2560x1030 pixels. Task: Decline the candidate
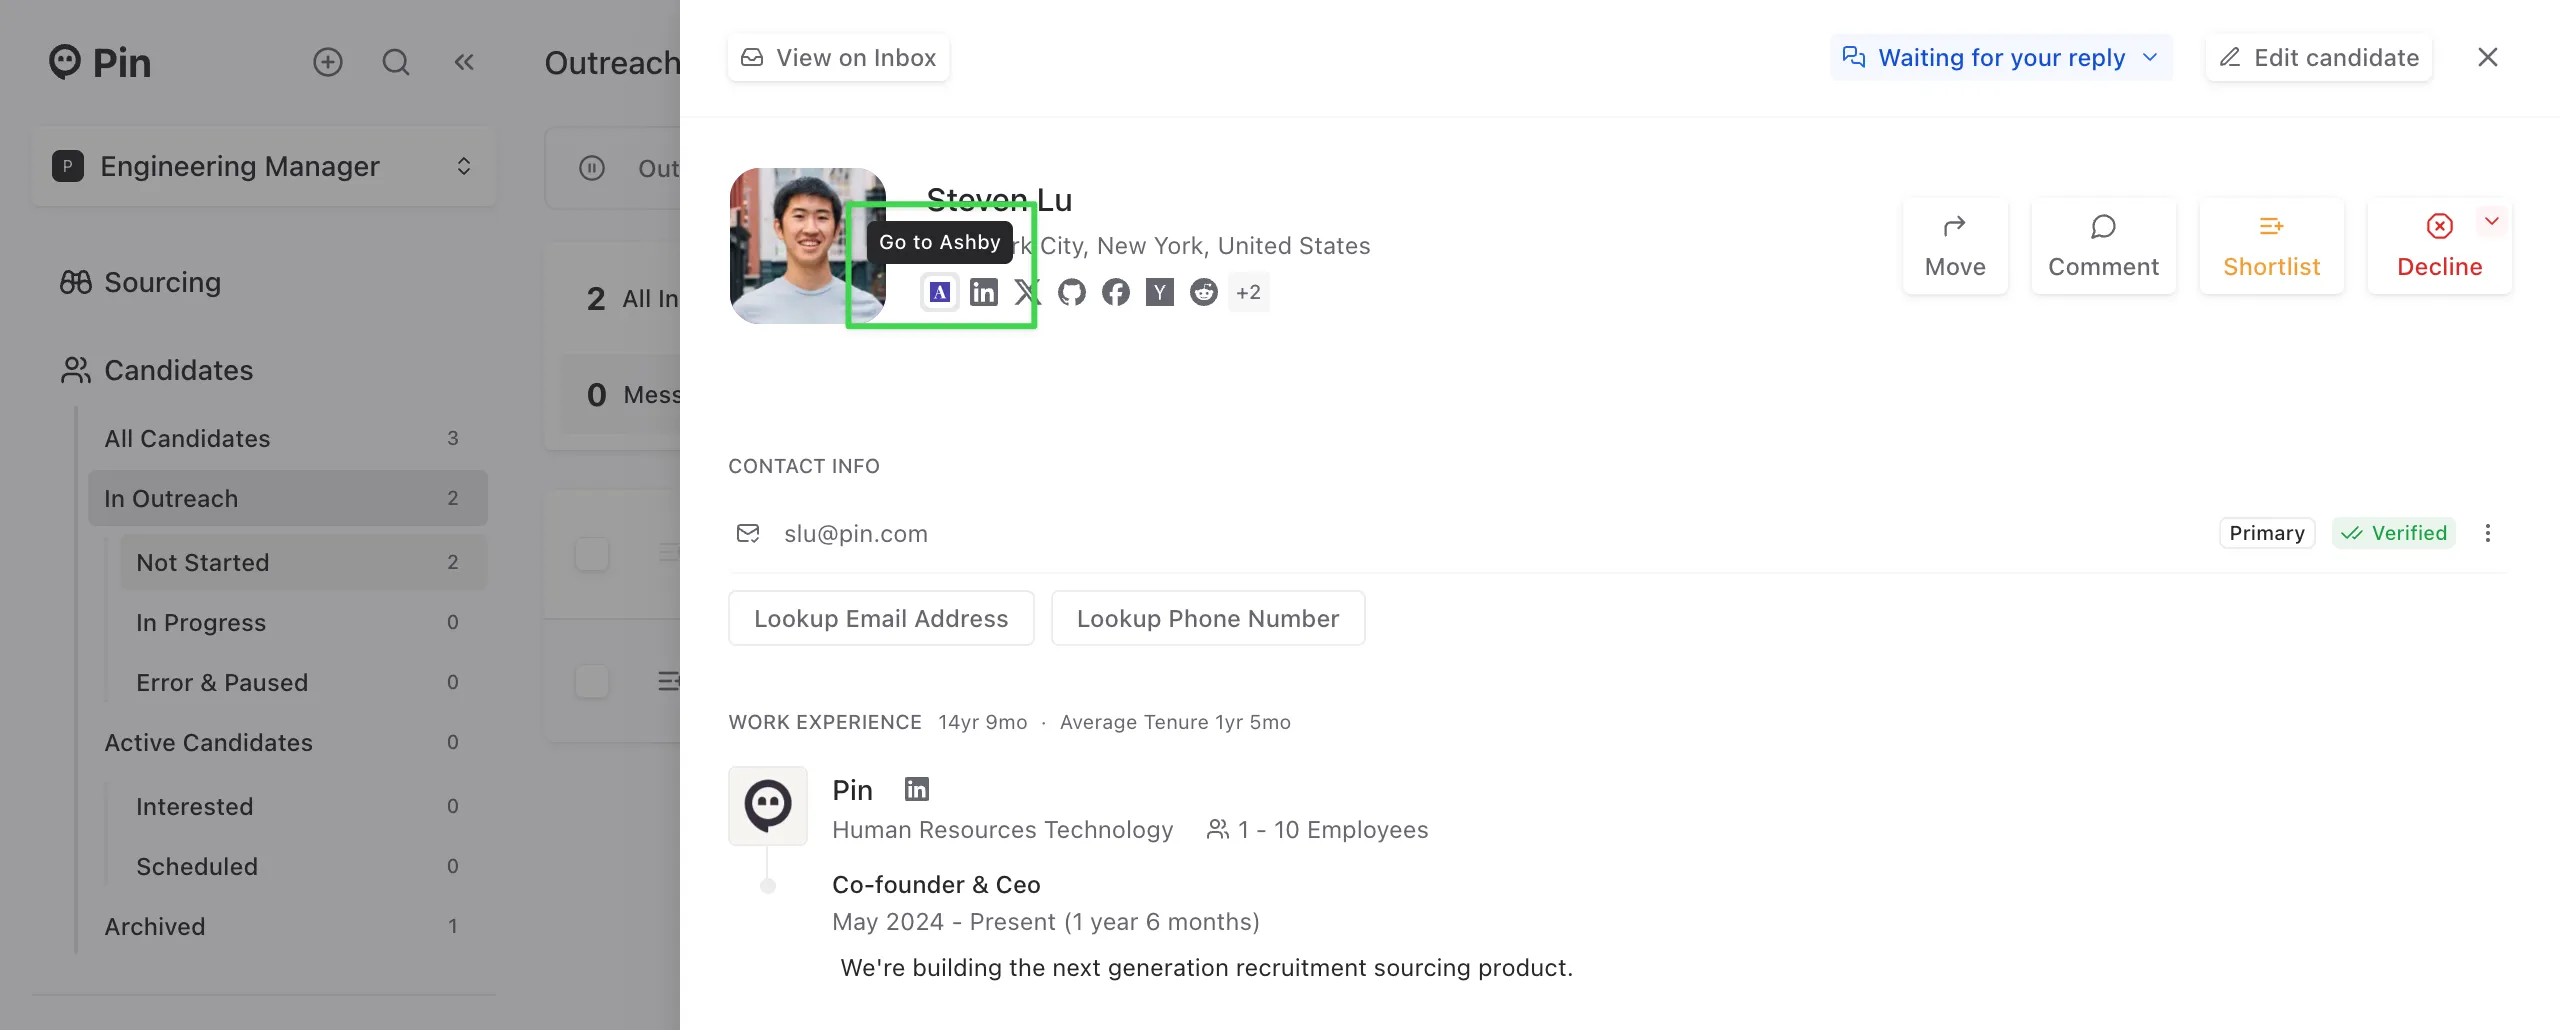click(x=2440, y=246)
